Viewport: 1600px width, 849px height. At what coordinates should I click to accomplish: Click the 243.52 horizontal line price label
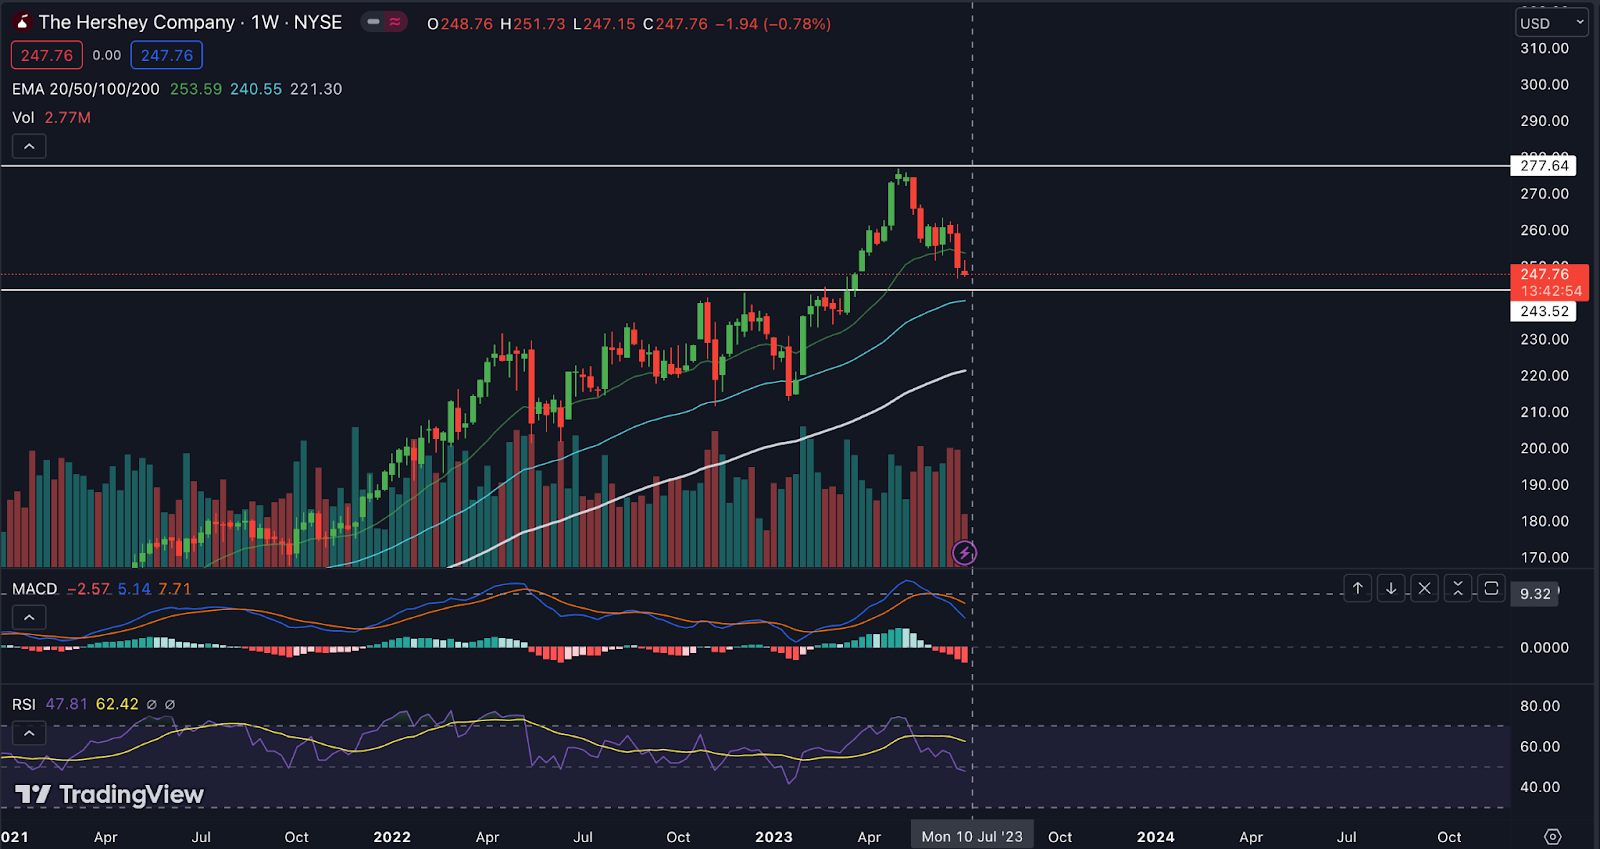point(1544,311)
